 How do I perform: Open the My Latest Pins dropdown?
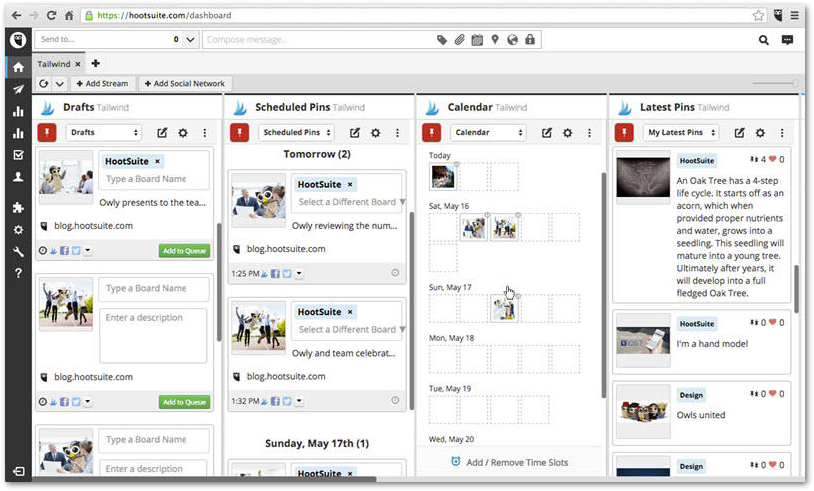click(x=681, y=133)
